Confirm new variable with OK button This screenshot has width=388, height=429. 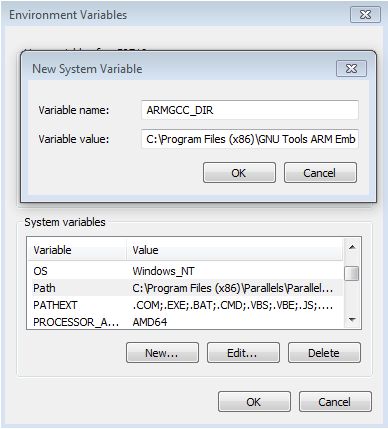(x=239, y=173)
